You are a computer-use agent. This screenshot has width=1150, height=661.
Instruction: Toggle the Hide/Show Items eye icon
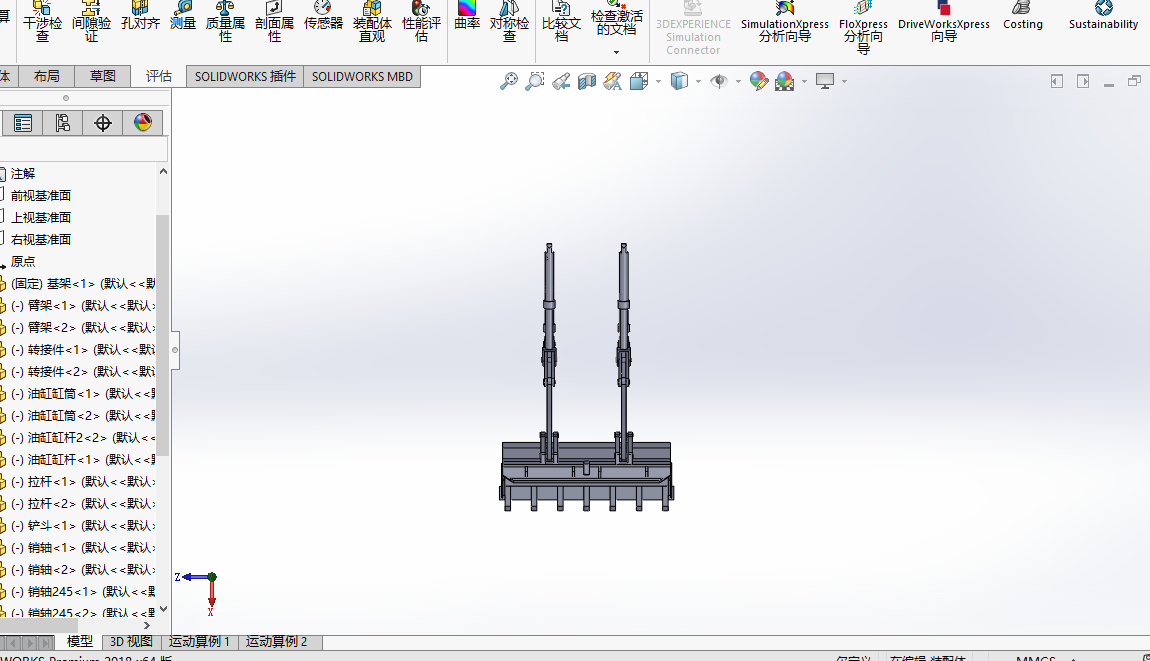pos(719,81)
